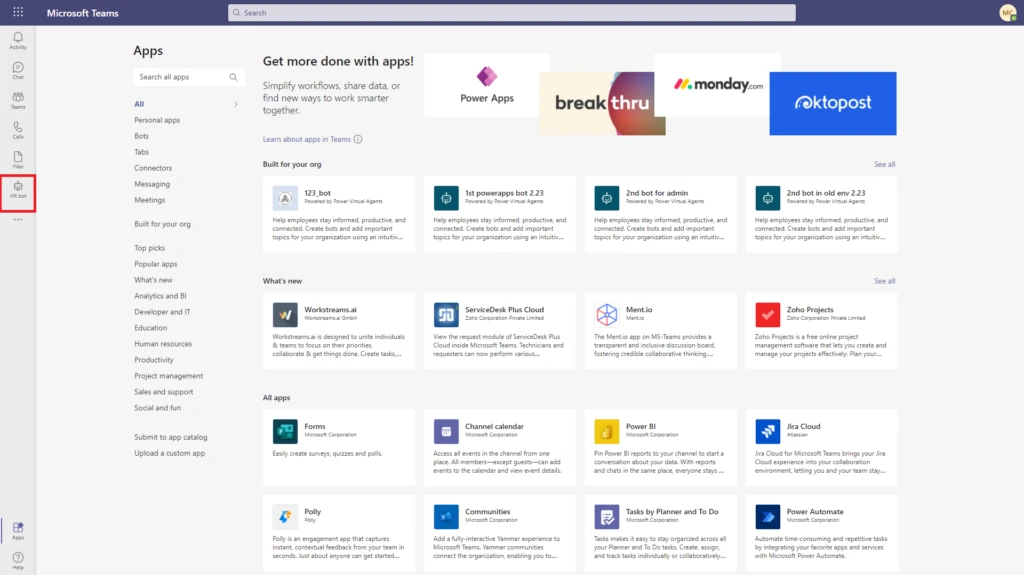
Task: Open the 1st powerapps bot 2.23 icon
Action: [x=446, y=198]
